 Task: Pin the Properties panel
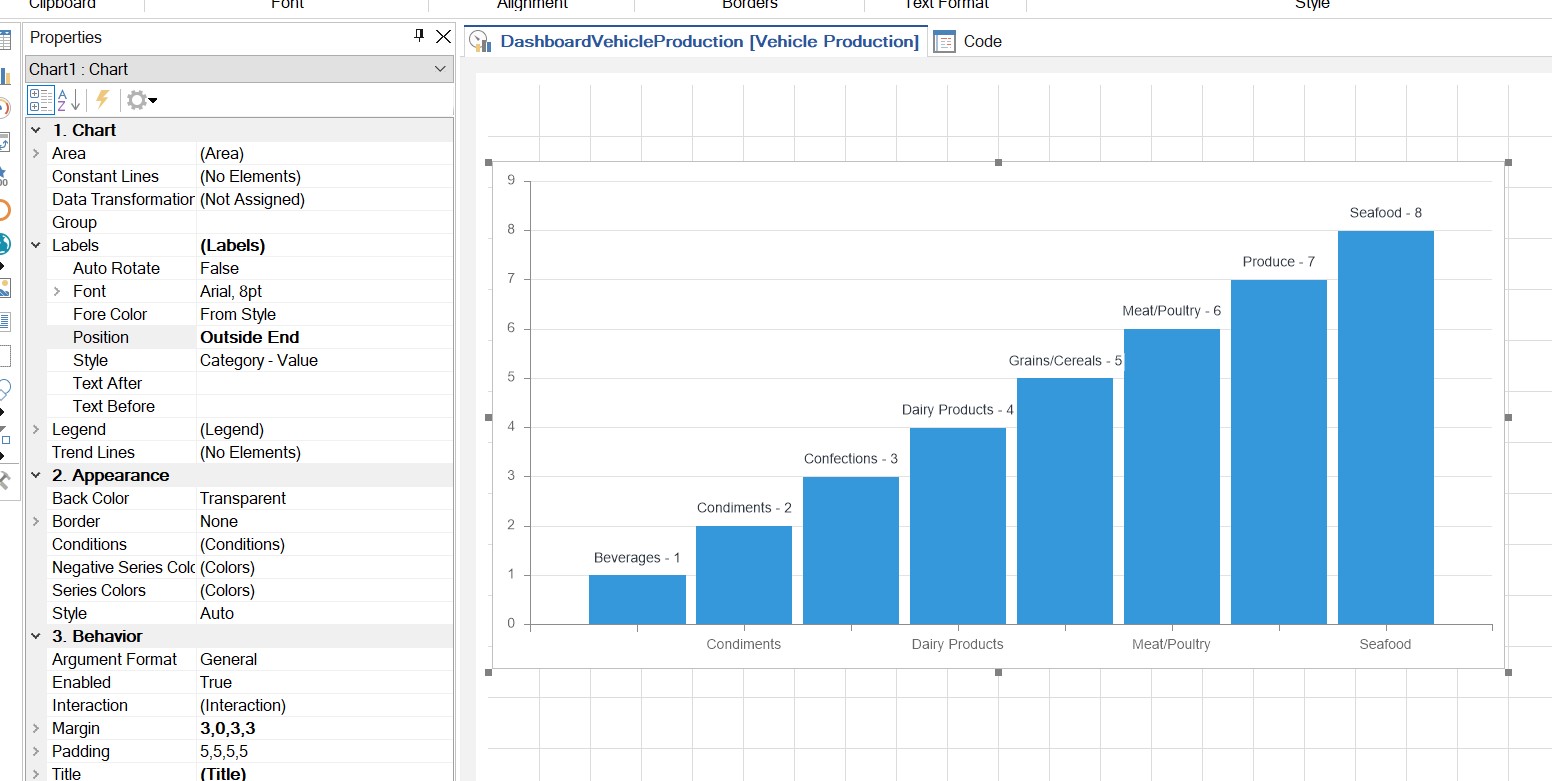420,37
